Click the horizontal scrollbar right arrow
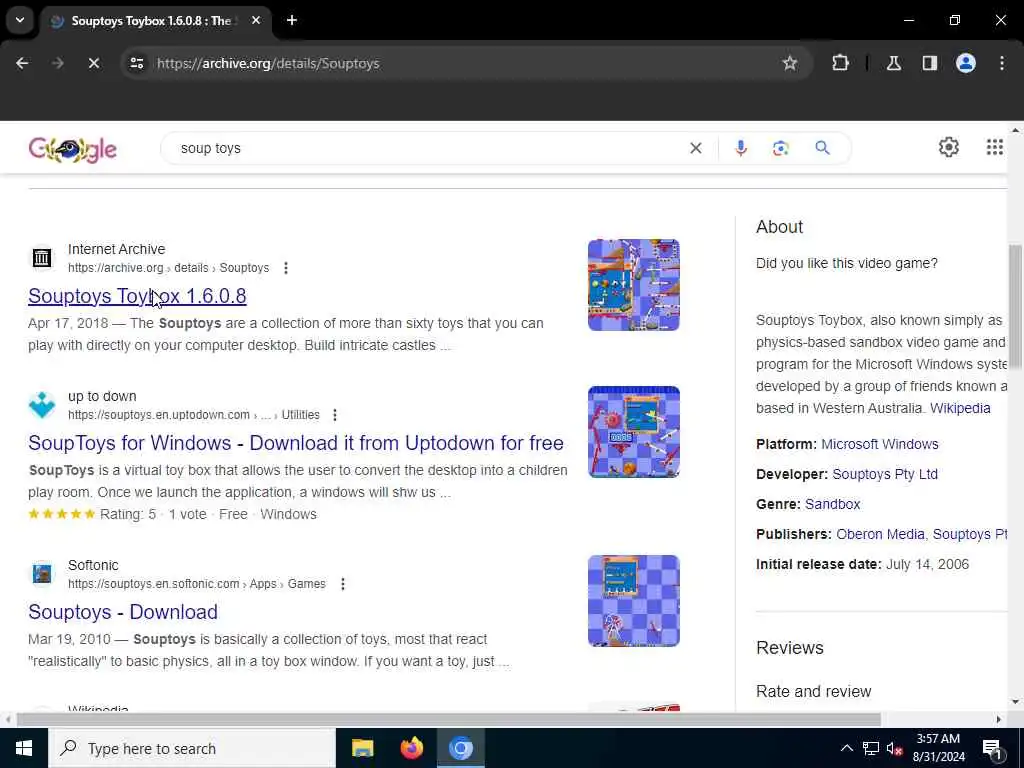1024x768 pixels. (999, 720)
